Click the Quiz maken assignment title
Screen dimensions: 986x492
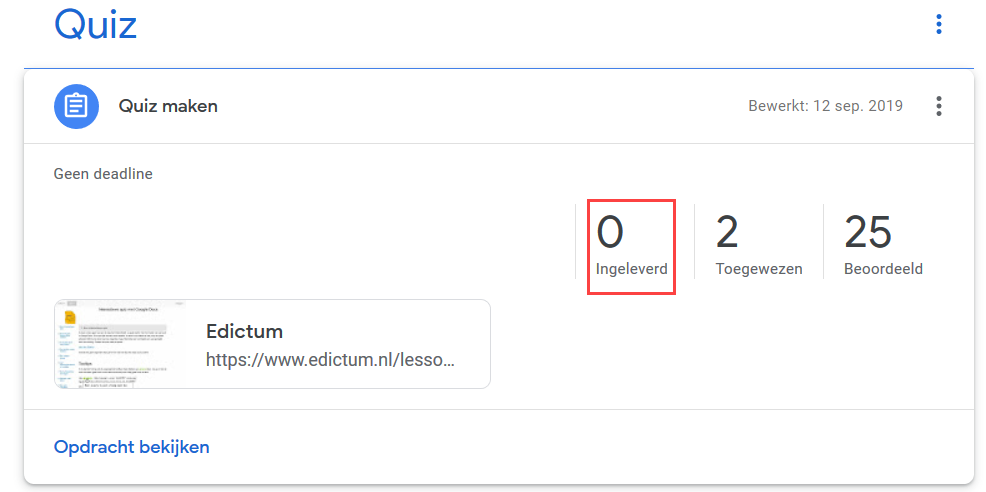pos(168,106)
